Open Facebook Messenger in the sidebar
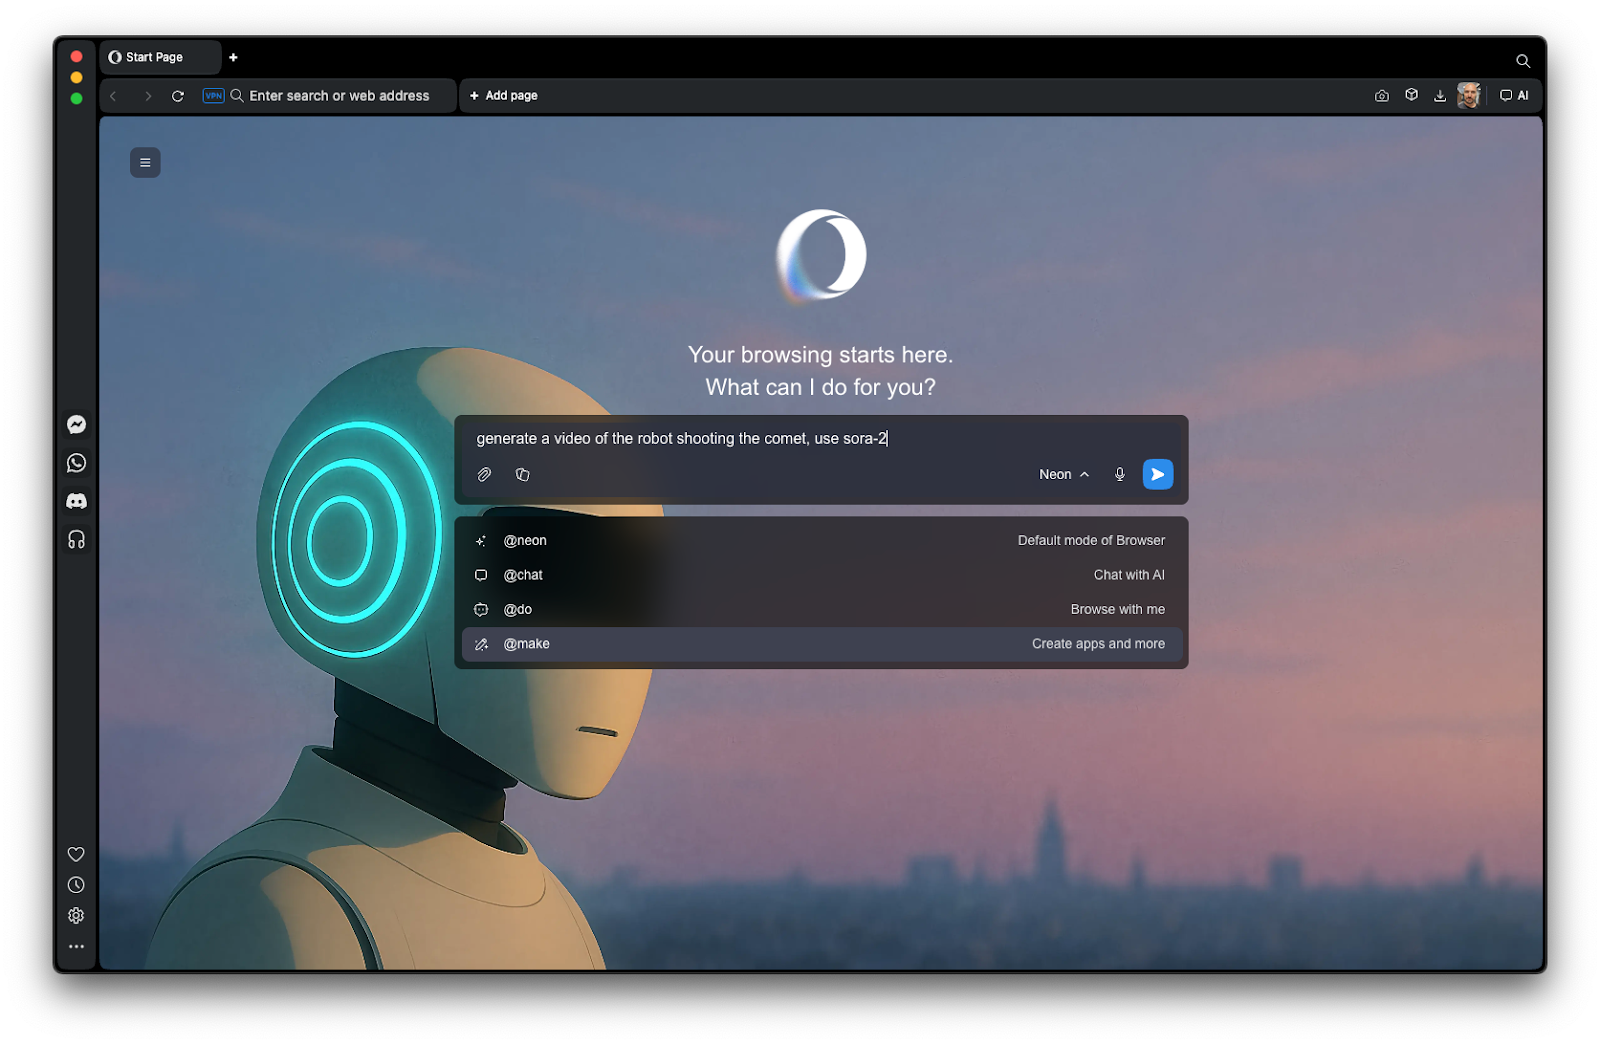Viewport: 1600px width, 1044px height. 76,425
